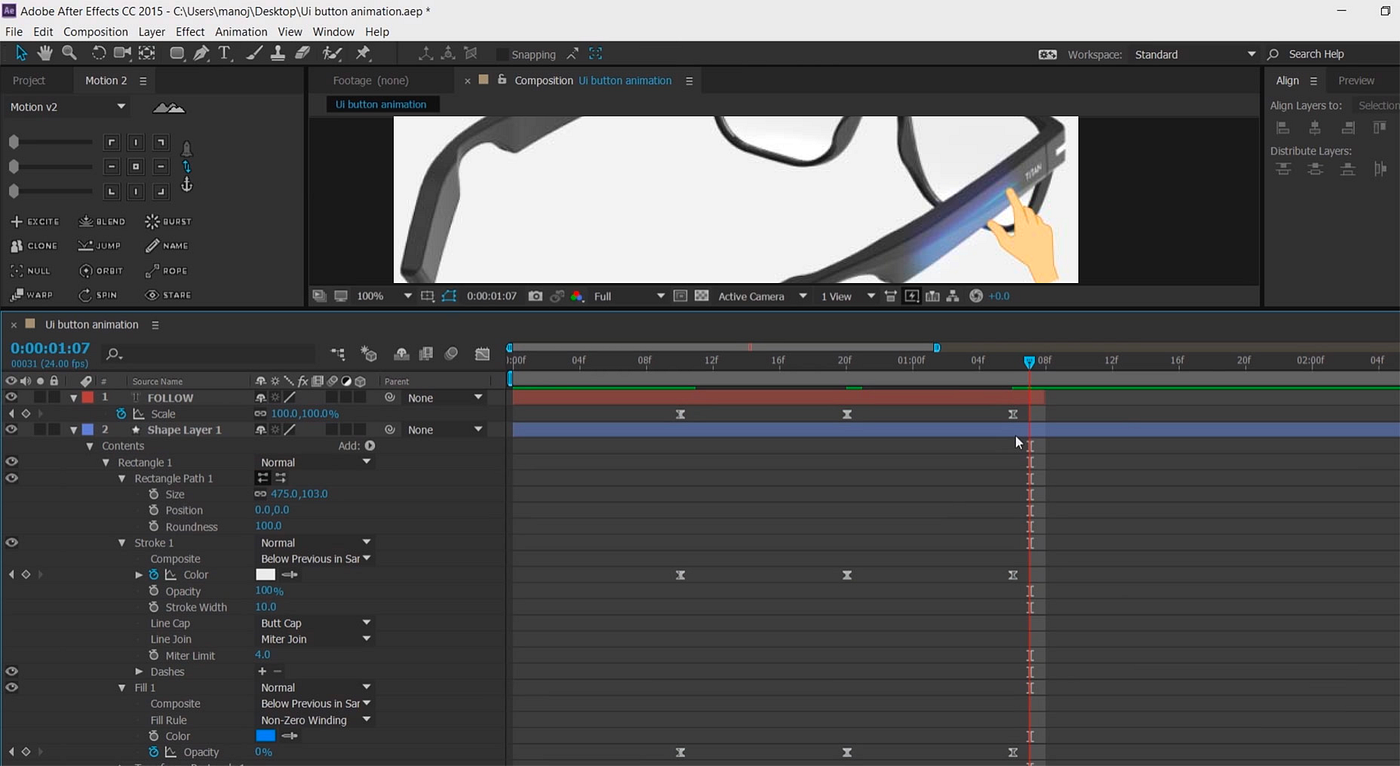The image size is (1400, 766).
Task: Open the Graph Editor in timeline
Action: [482, 354]
